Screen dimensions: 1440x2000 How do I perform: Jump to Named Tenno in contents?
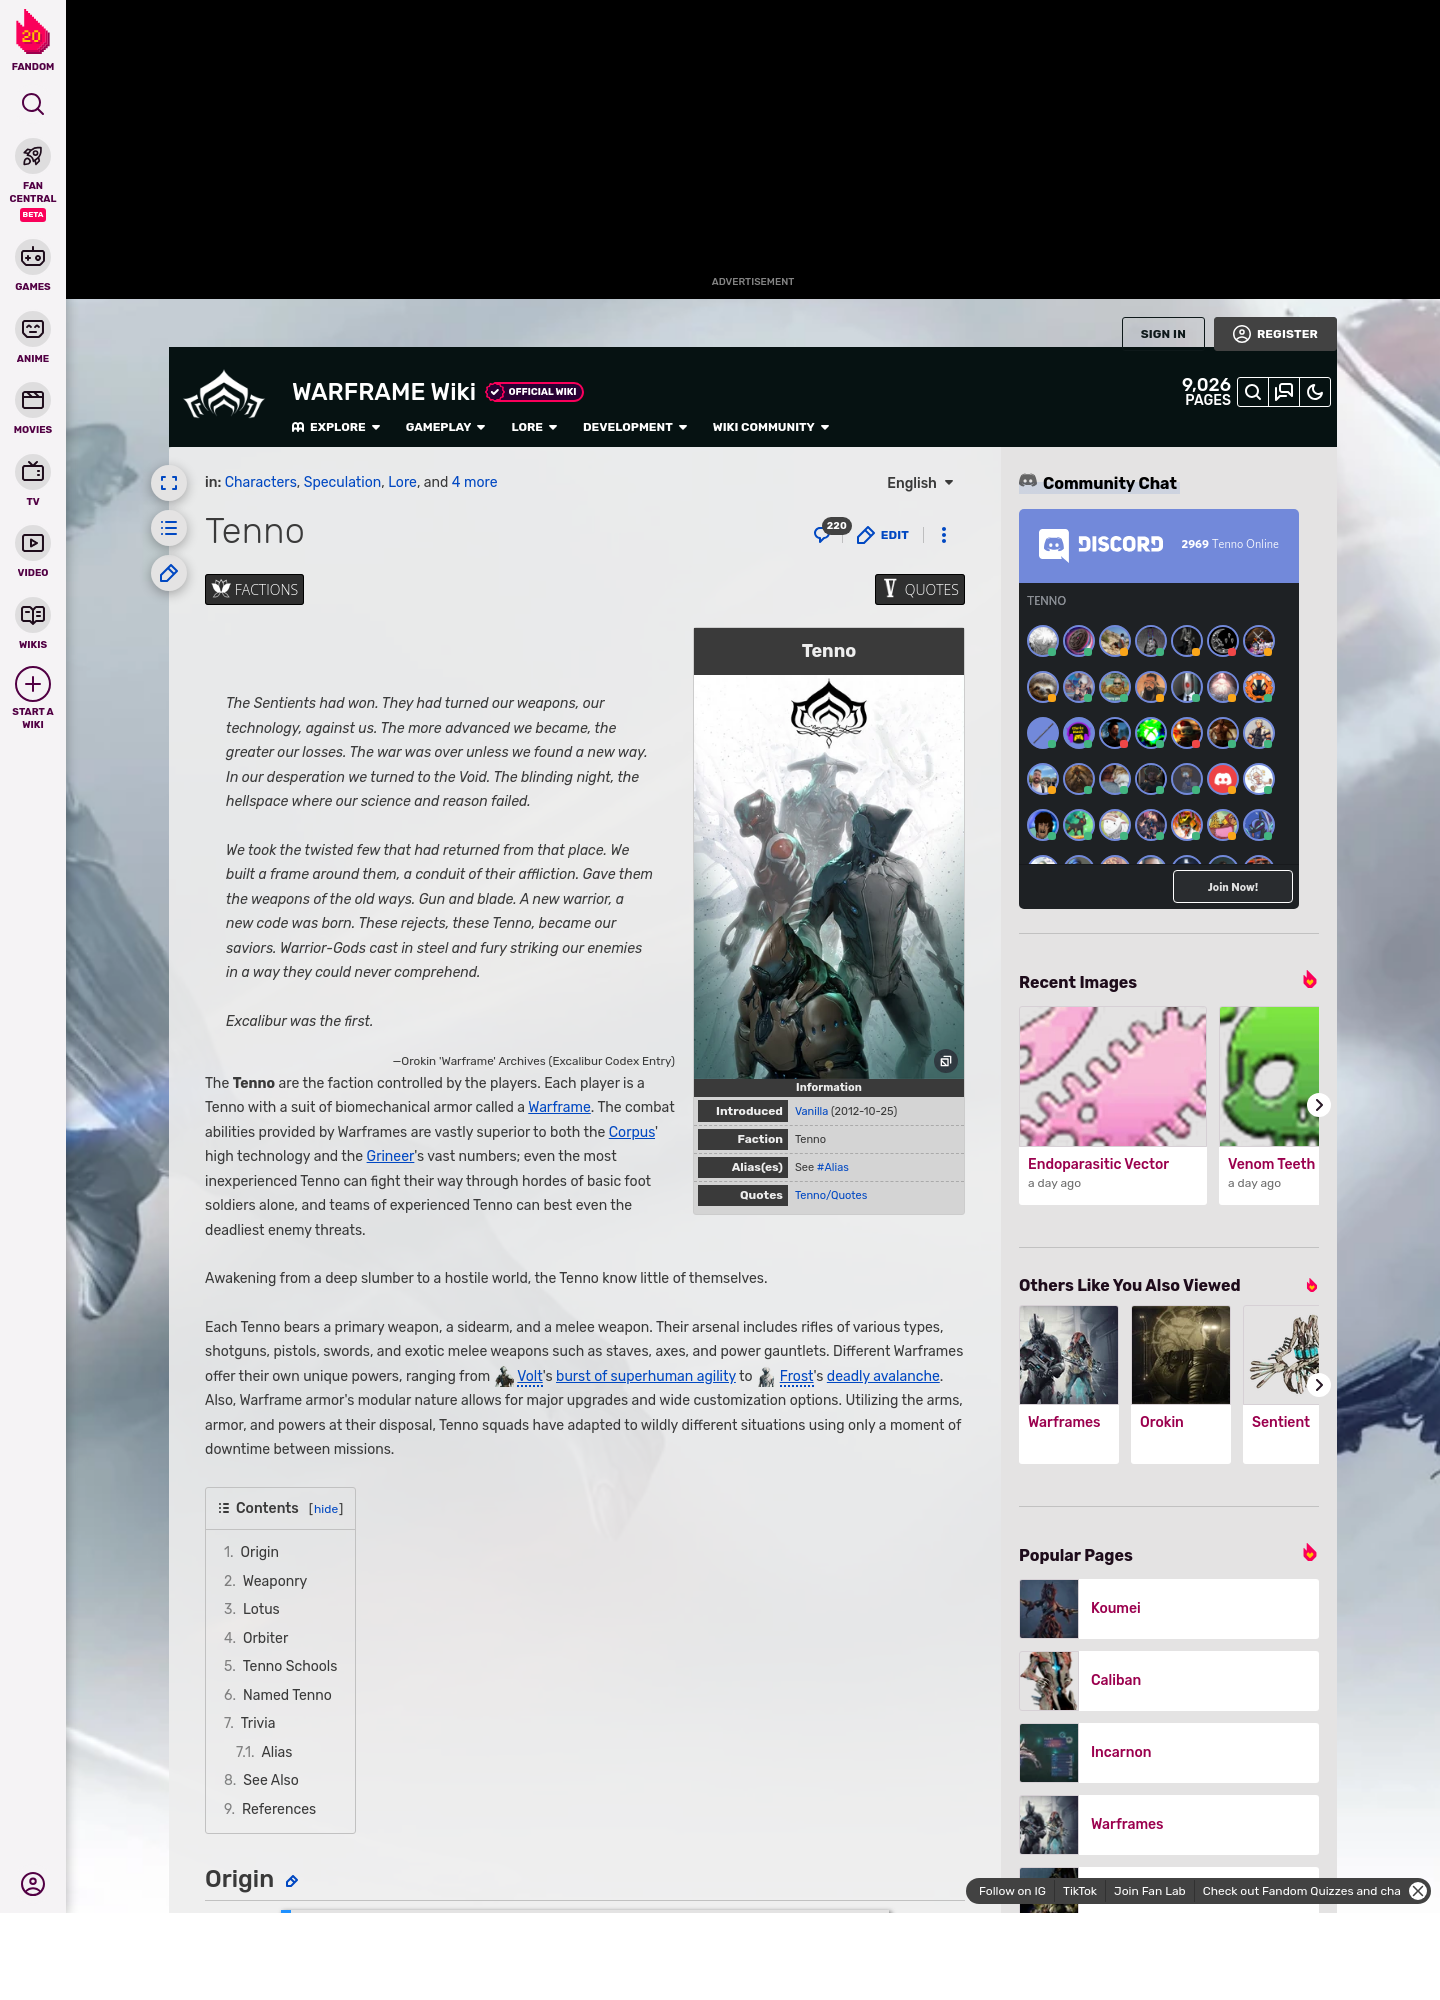pos(287,1695)
